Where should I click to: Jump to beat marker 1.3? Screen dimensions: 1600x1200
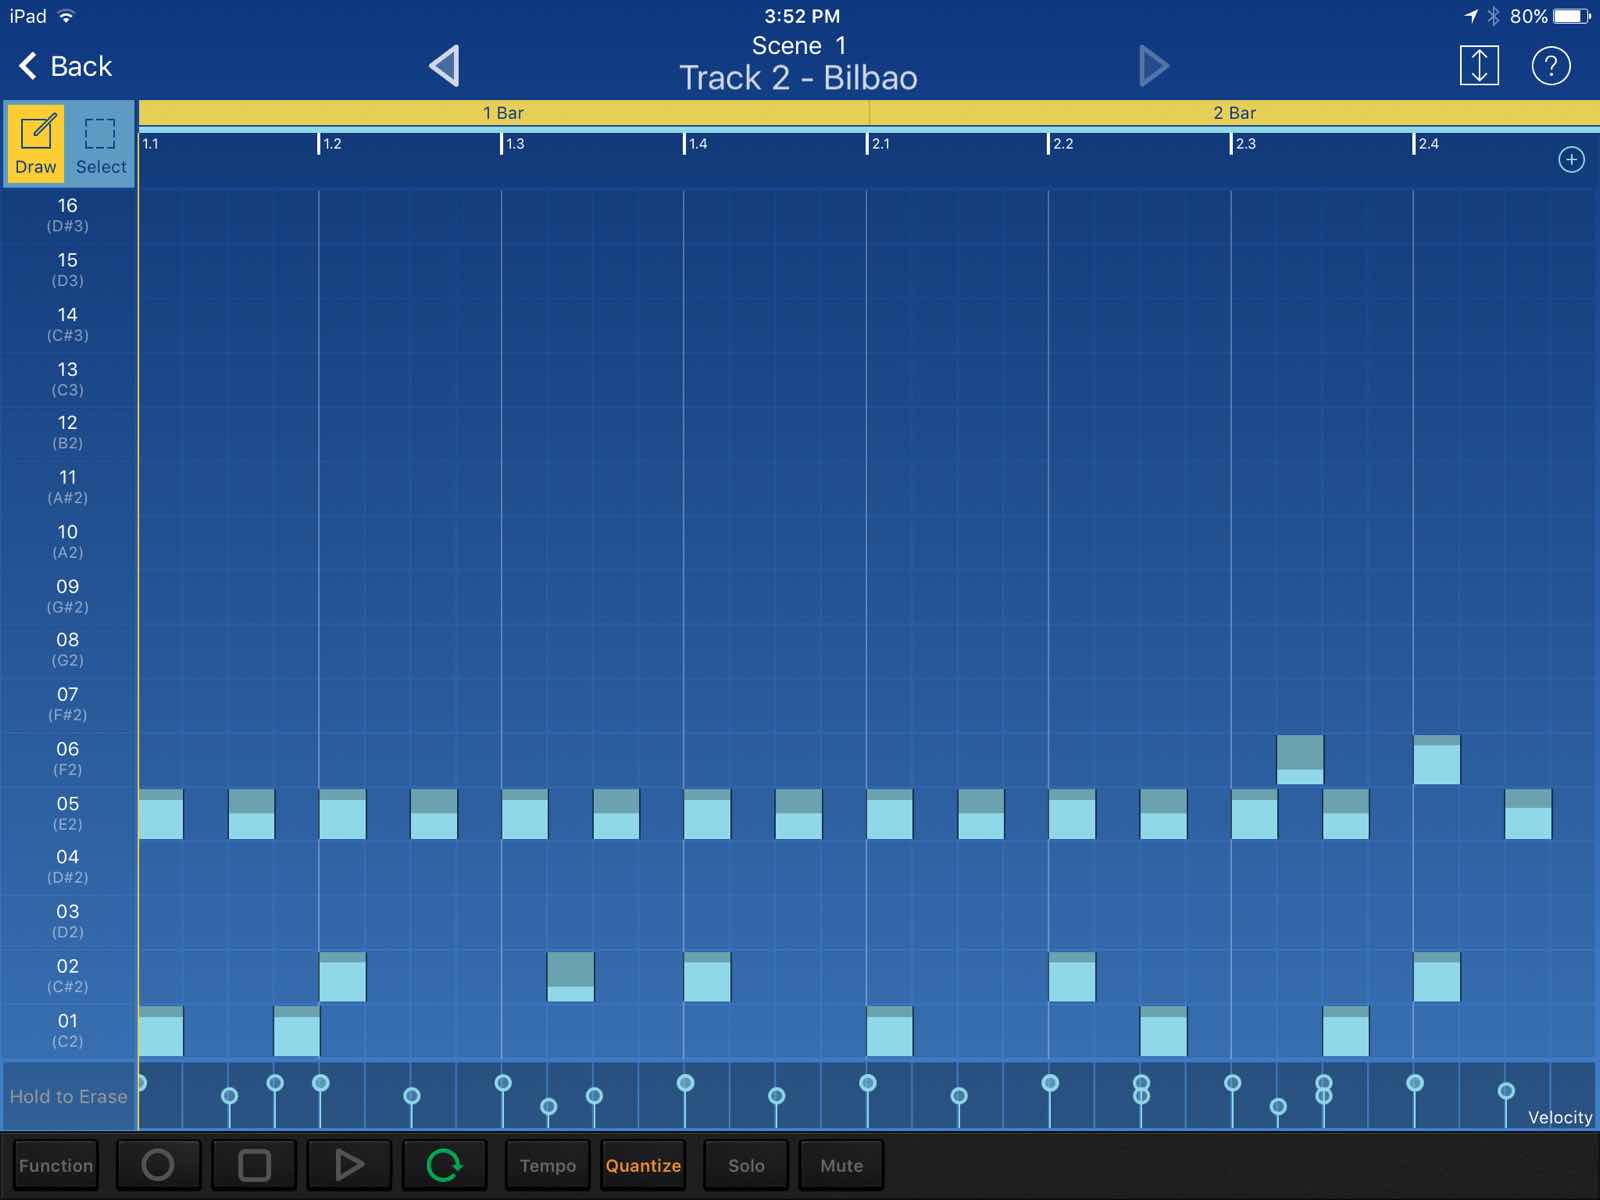(x=514, y=144)
